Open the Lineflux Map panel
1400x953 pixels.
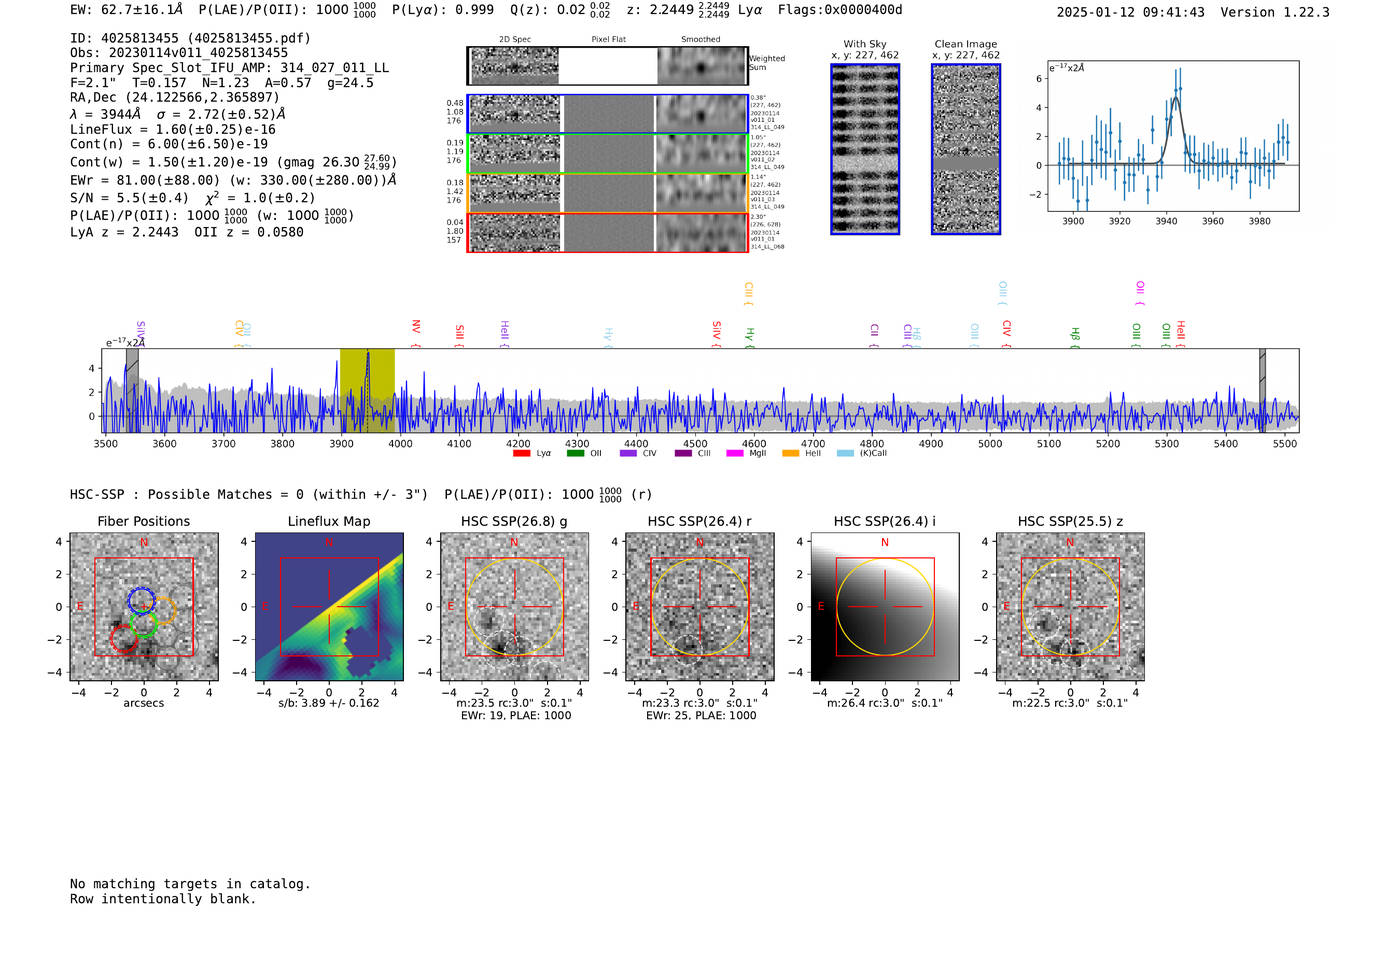[x=329, y=606]
